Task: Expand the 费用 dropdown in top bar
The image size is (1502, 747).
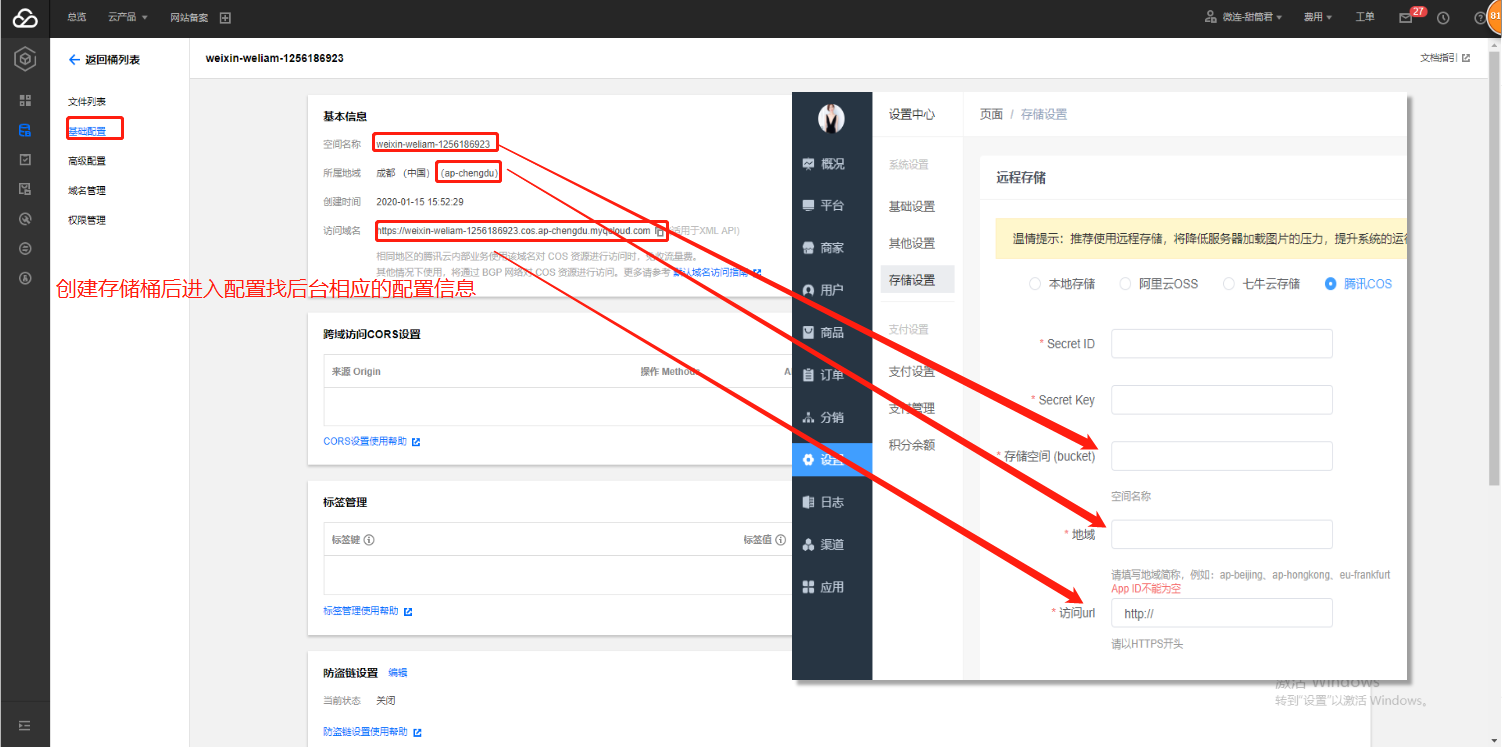Action: click(1318, 18)
